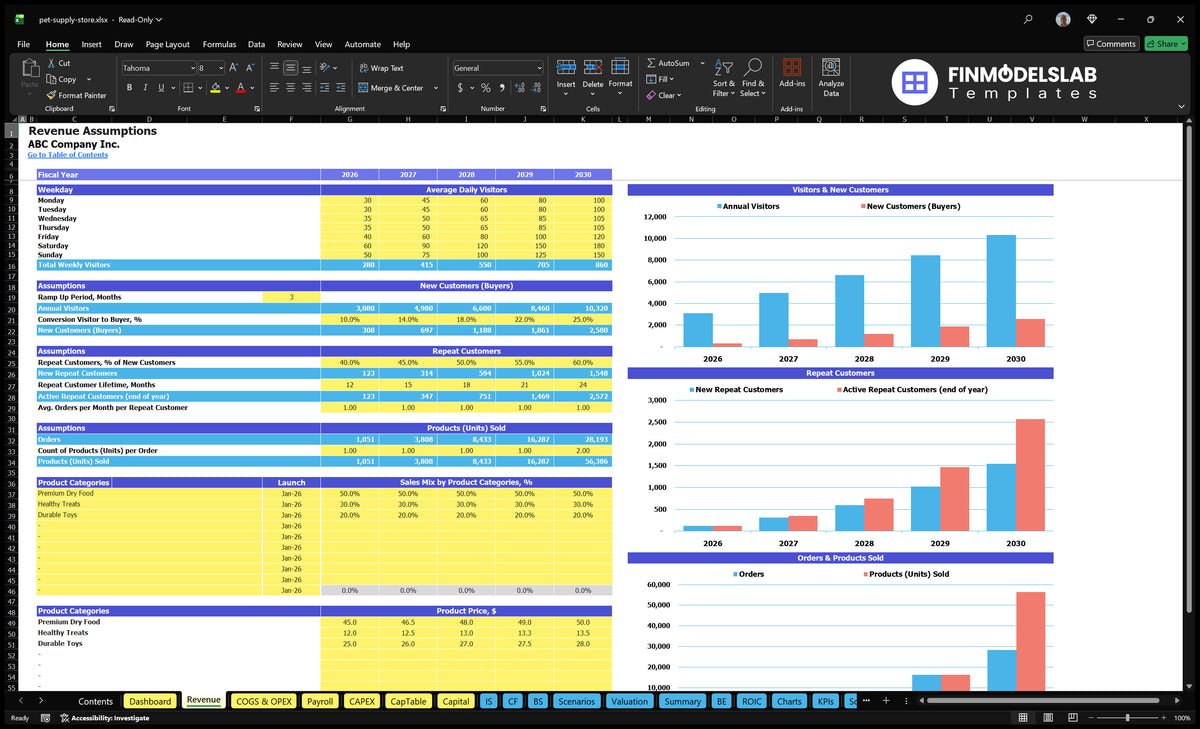The width and height of the screenshot is (1200, 729).
Task: Click the search magnifier in title bar
Action: [1028, 19]
